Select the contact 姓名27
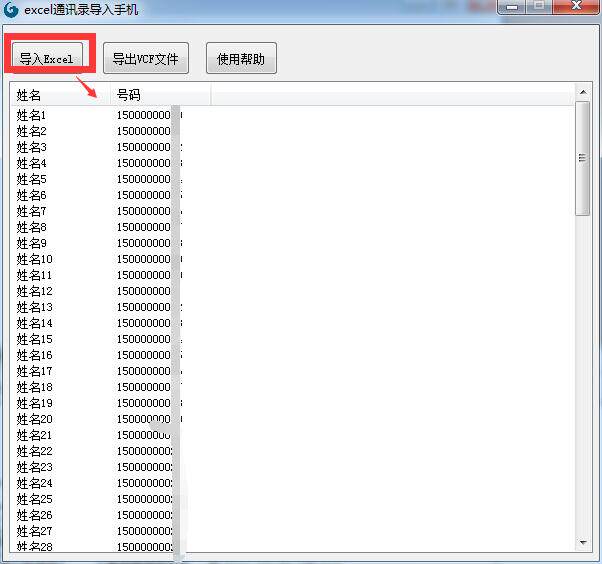 [35, 531]
